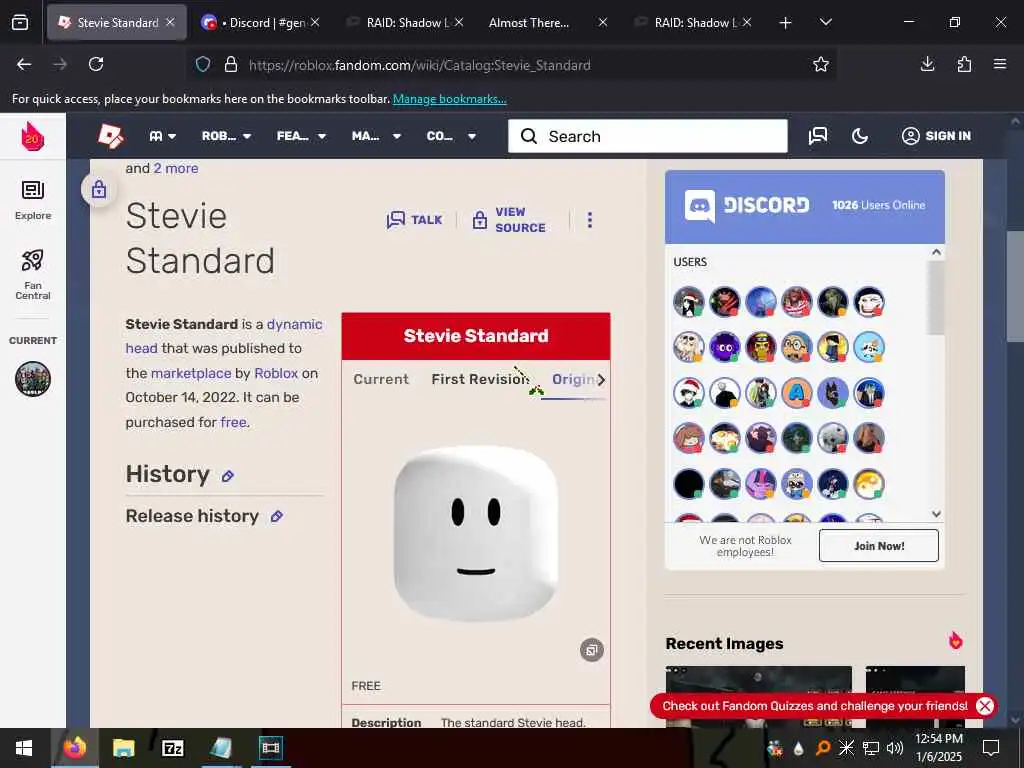
Task: Focus the wiki Search field
Action: [647, 136]
